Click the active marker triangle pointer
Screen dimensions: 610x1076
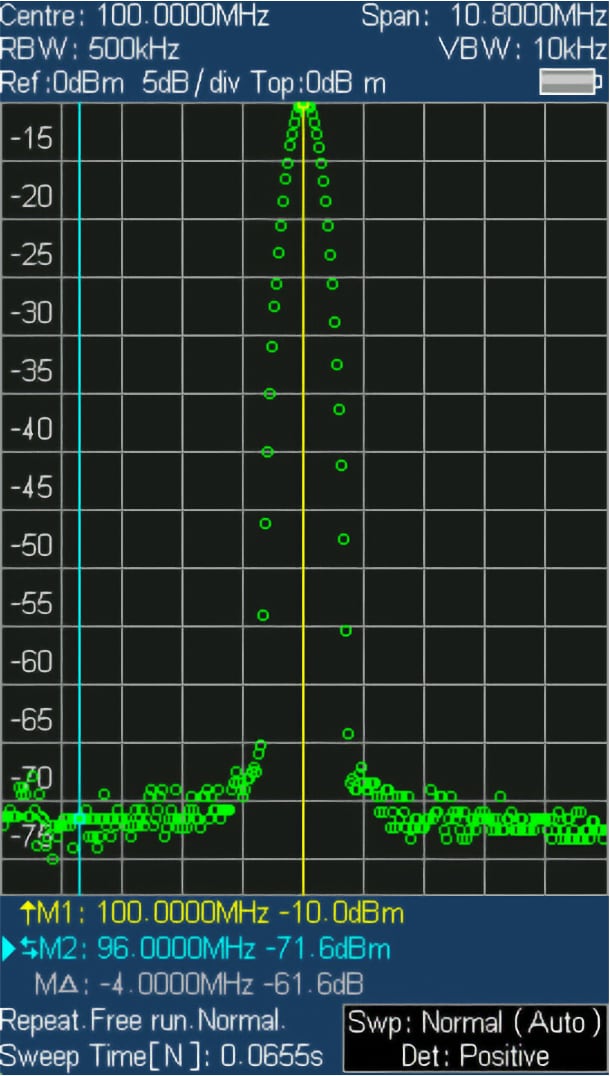pyautogui.click(x=8, y=950)
